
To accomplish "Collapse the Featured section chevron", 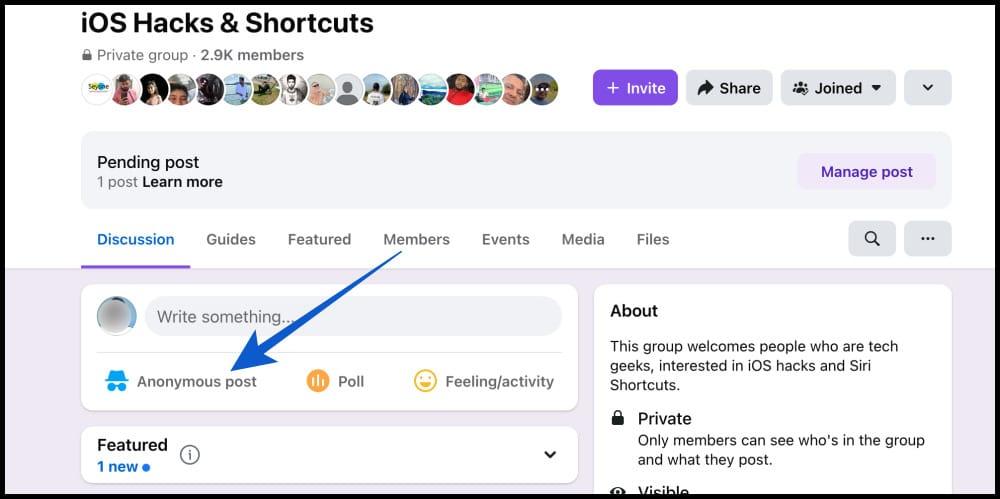I will [x=550, y=455].
